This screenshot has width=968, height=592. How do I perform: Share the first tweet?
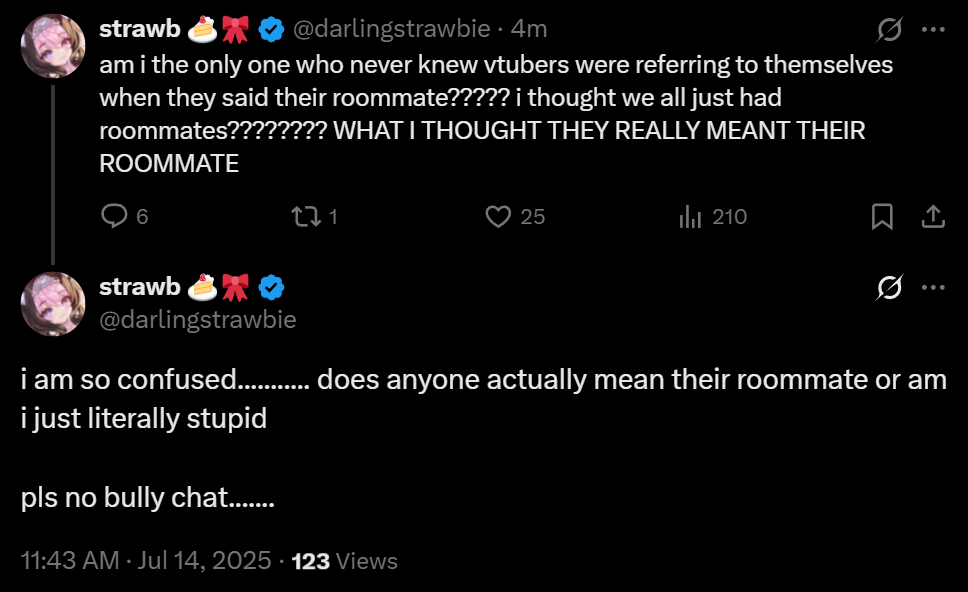point(932,216)
